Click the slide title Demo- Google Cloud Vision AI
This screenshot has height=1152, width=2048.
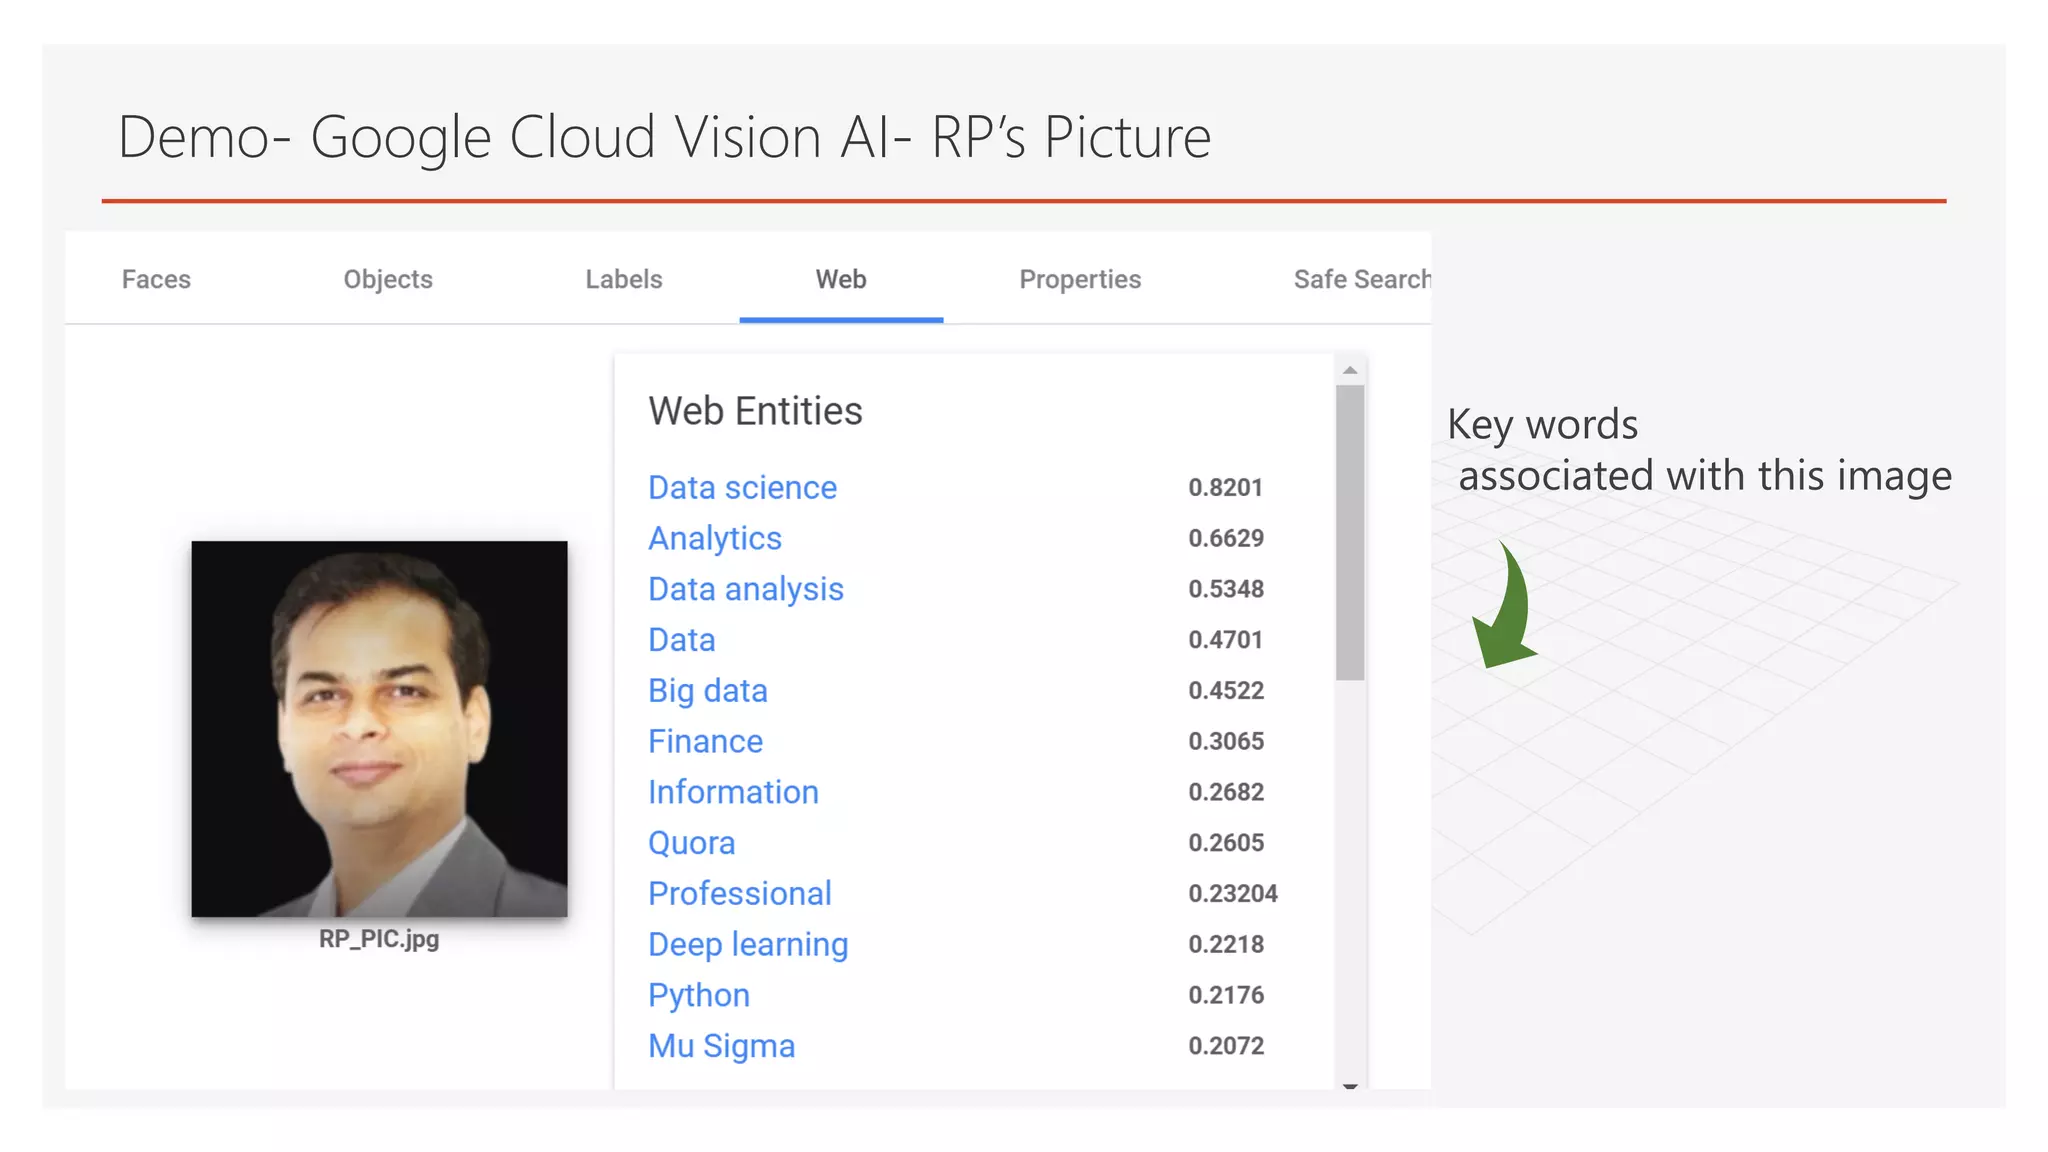664,137
